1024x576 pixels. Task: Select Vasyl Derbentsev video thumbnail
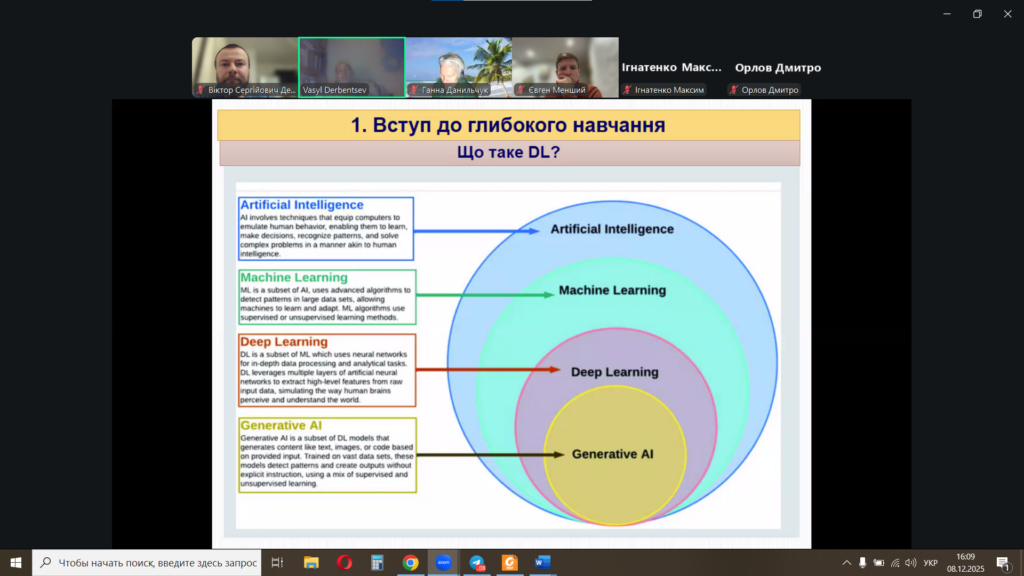(351, 67)
